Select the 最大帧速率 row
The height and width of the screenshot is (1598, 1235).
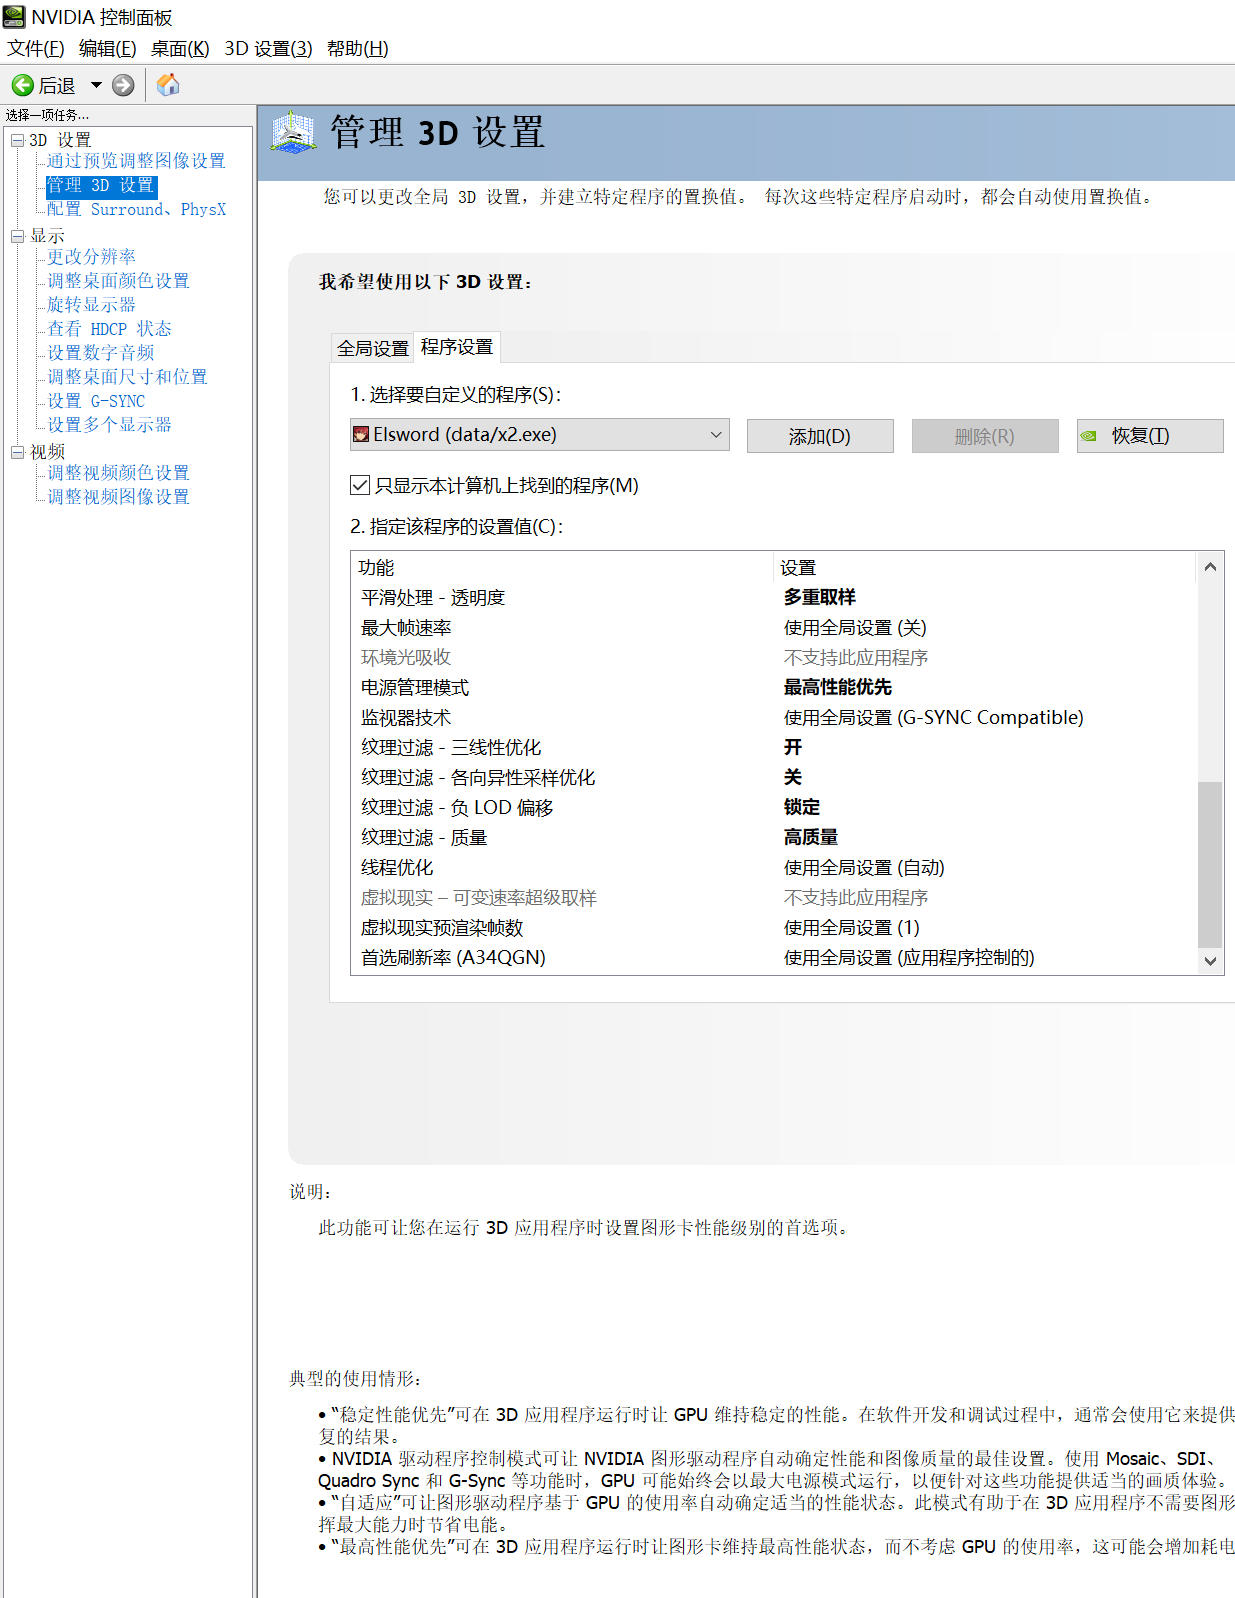(774, 628)
